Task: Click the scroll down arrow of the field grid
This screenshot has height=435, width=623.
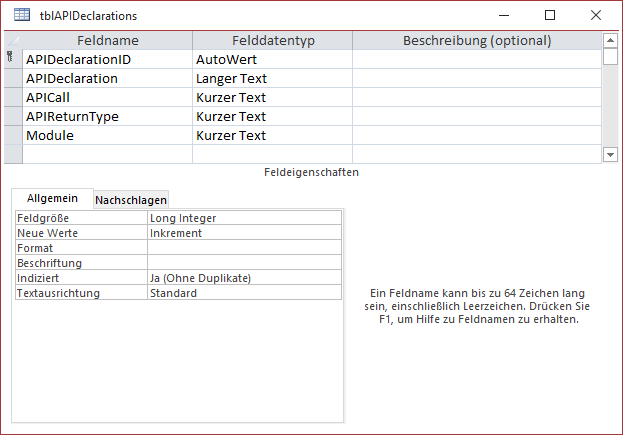Action: click(610, 154)
